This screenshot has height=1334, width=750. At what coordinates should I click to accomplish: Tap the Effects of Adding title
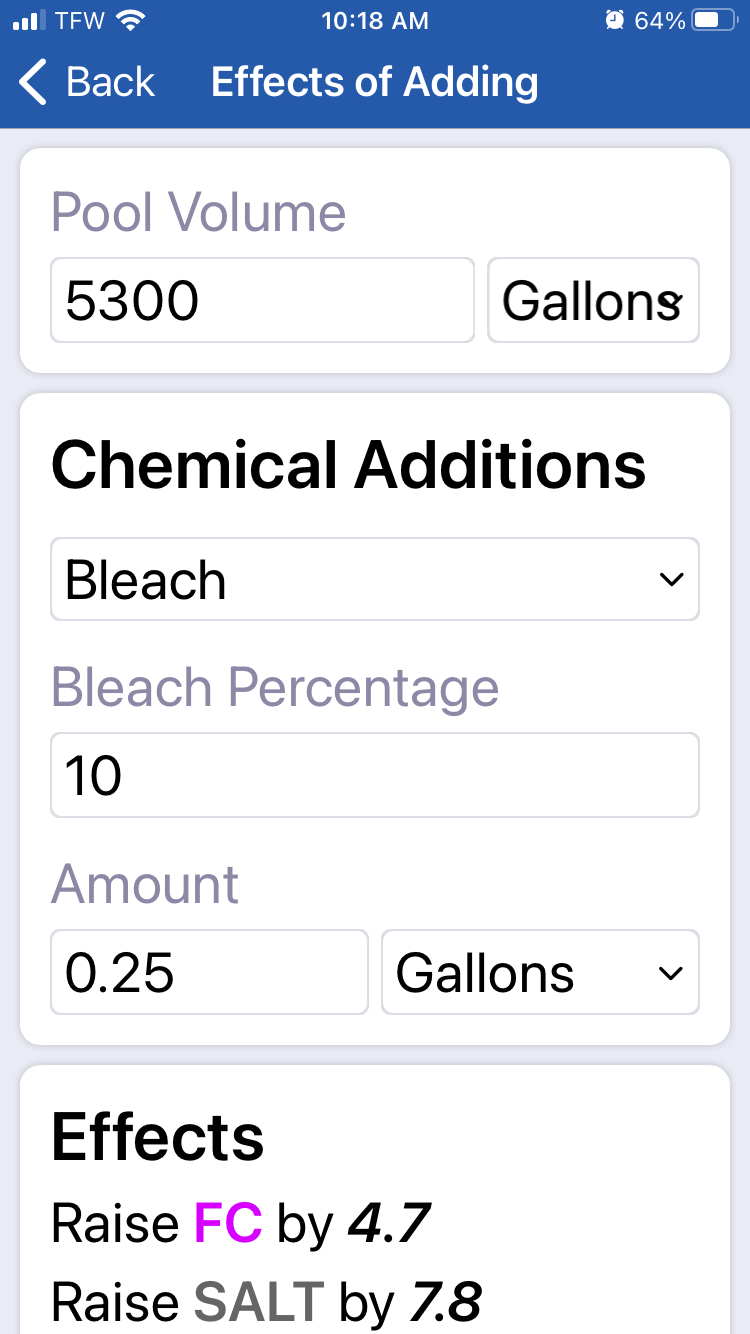(375, 82)
